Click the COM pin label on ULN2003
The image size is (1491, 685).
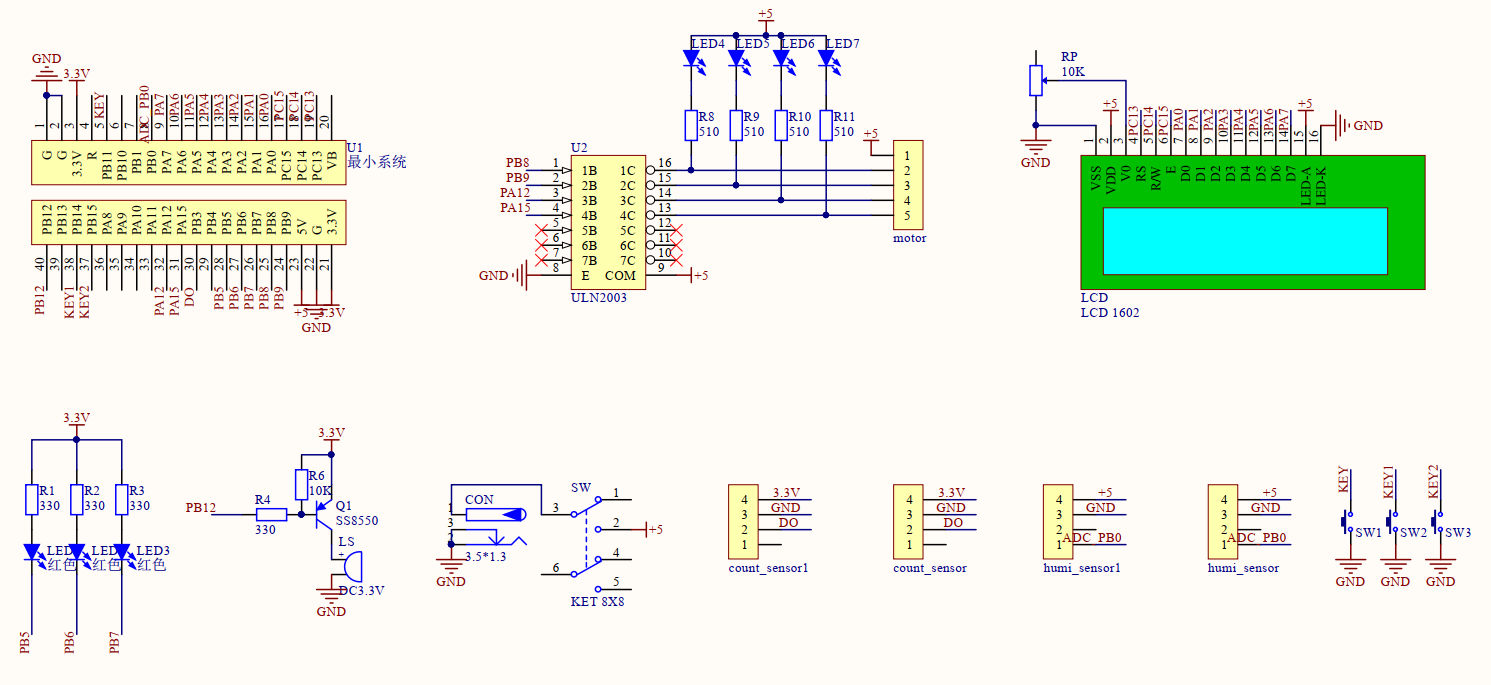[x=620, y=275]
